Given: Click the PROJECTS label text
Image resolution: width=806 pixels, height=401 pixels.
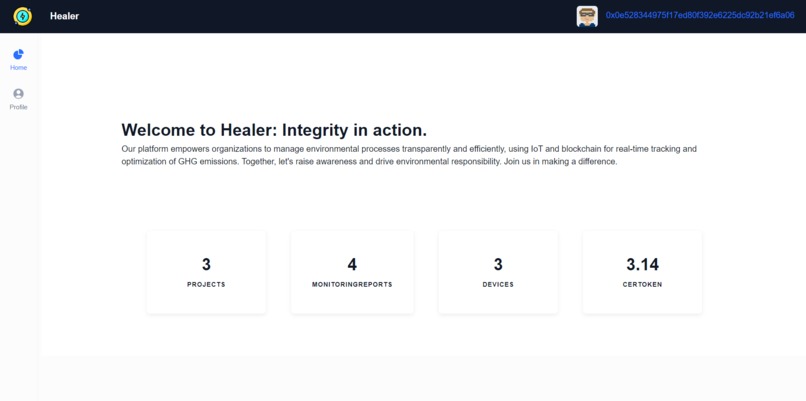Looking at the screenshot, I should tap(206, 284).
